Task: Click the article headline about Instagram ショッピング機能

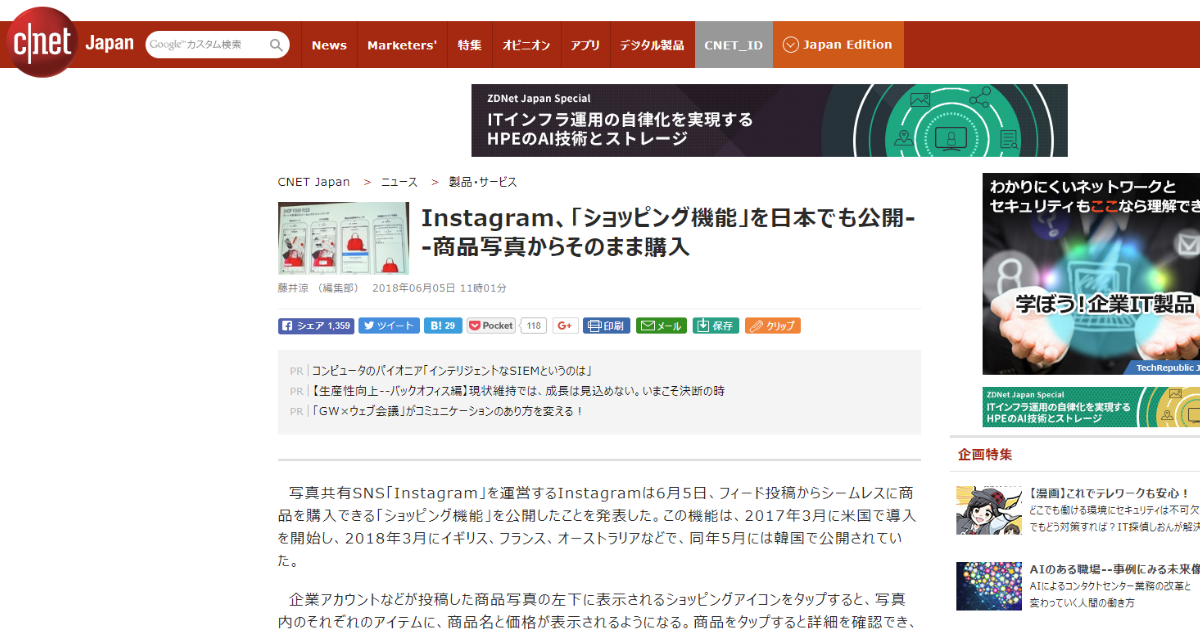Action: 668,232
